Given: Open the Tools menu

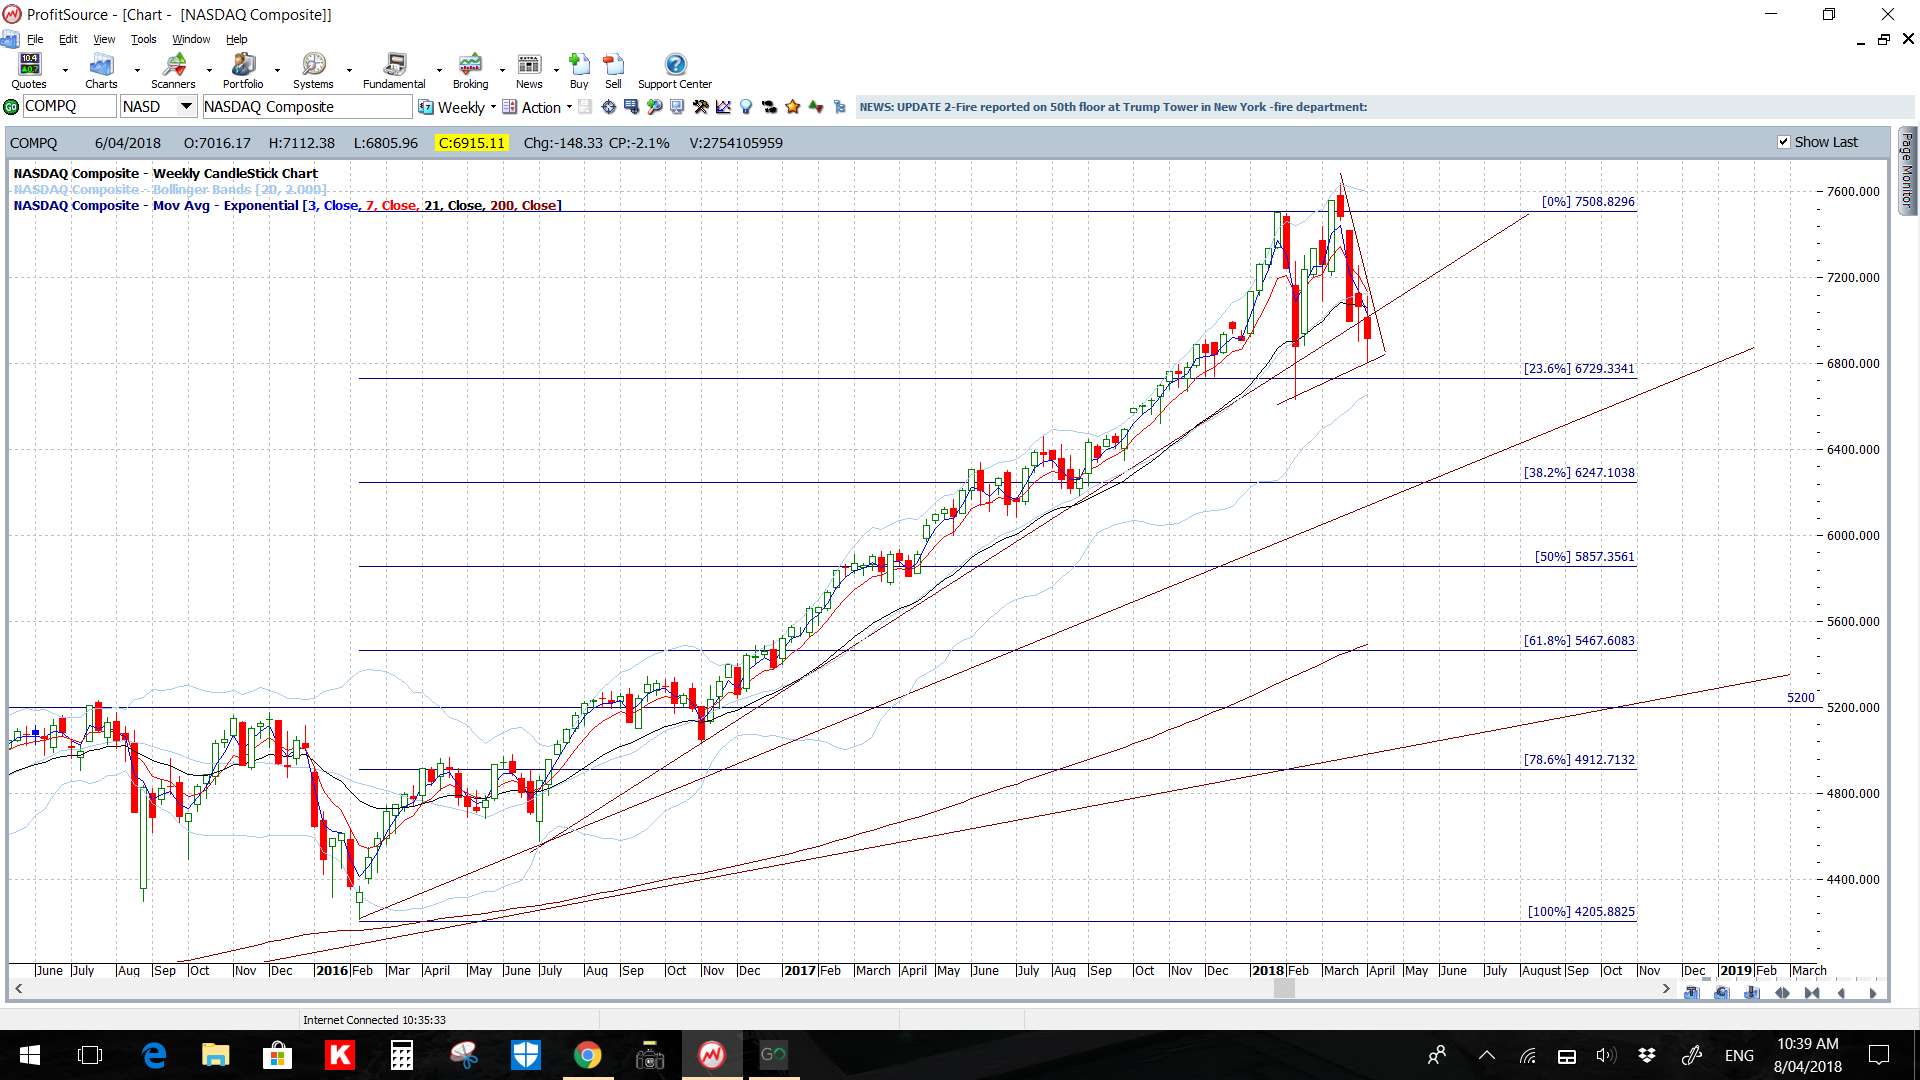Looking at the screenshot, I should point(144,39).
